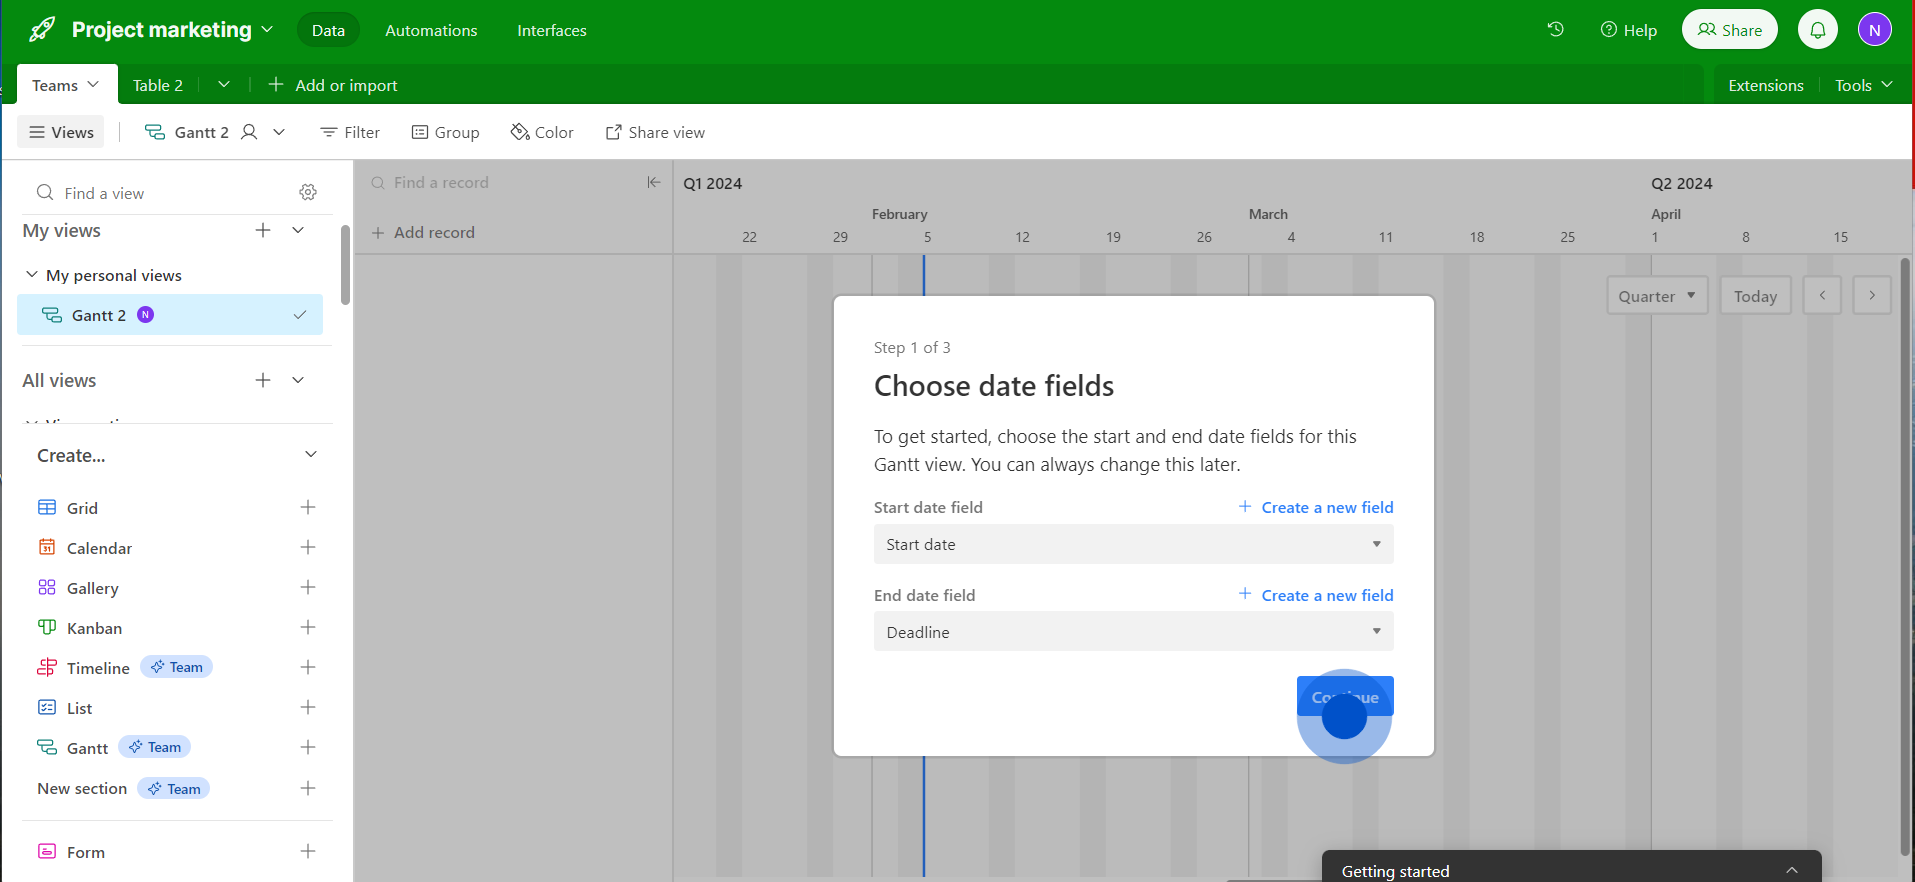This screenshot has width=1915, height=882.
Task: Open Quarter timescale dropdown
Action: 1657,295
